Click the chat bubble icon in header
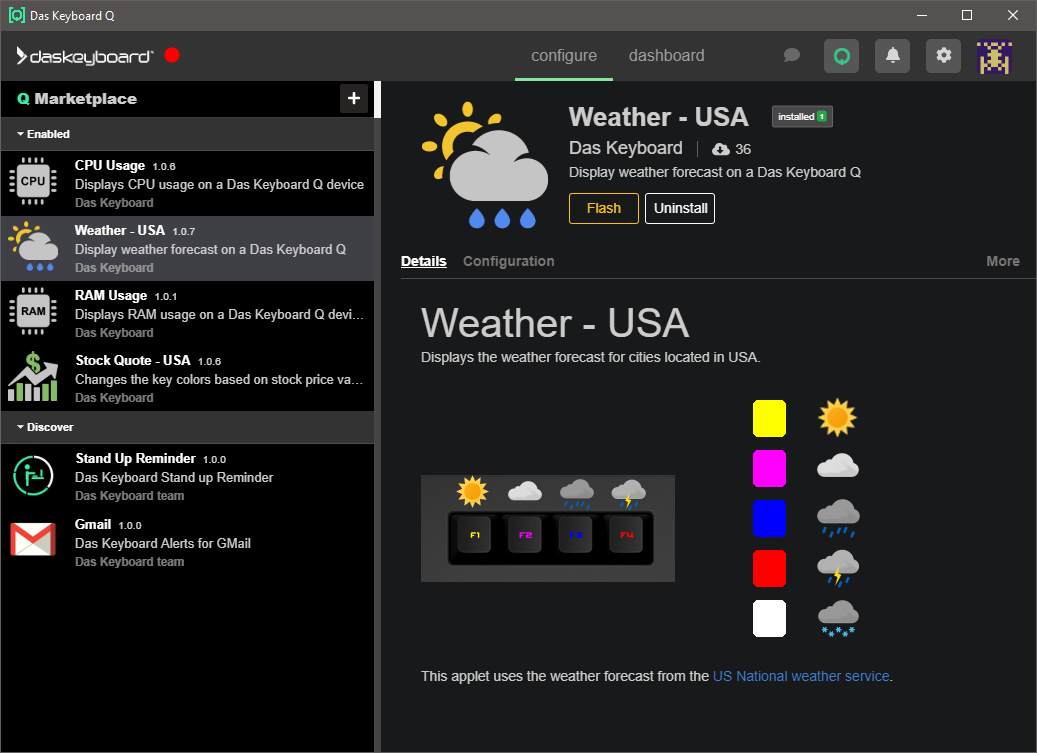Image resolution: width=1037 pixels, height=753 pixels. 791,56
